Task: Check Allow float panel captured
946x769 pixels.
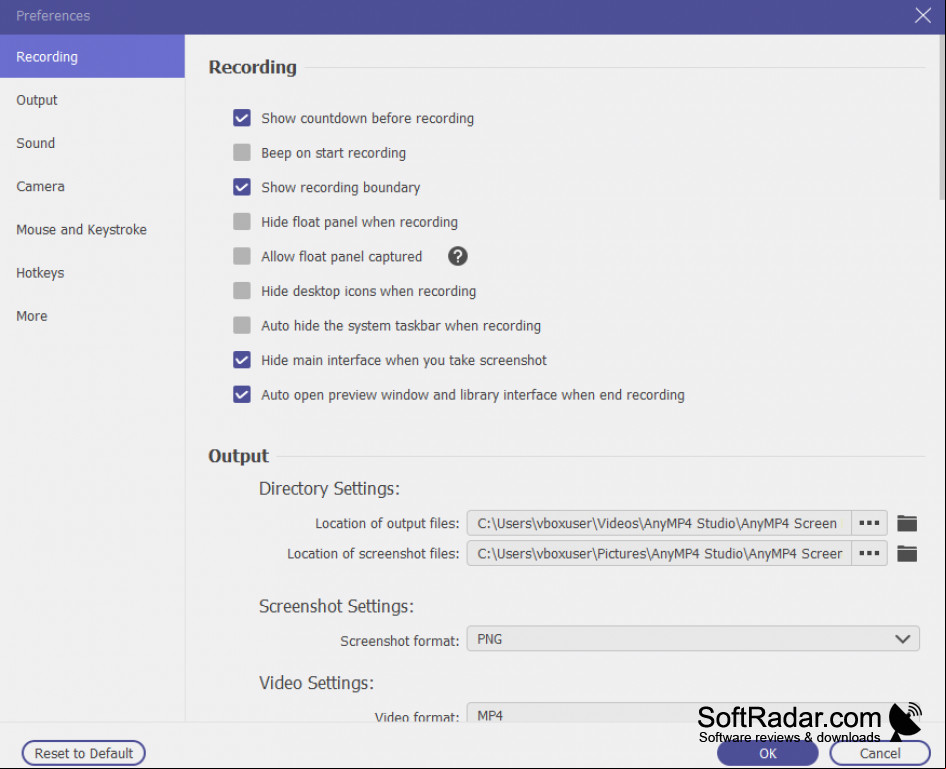Action: click(242, 256)
